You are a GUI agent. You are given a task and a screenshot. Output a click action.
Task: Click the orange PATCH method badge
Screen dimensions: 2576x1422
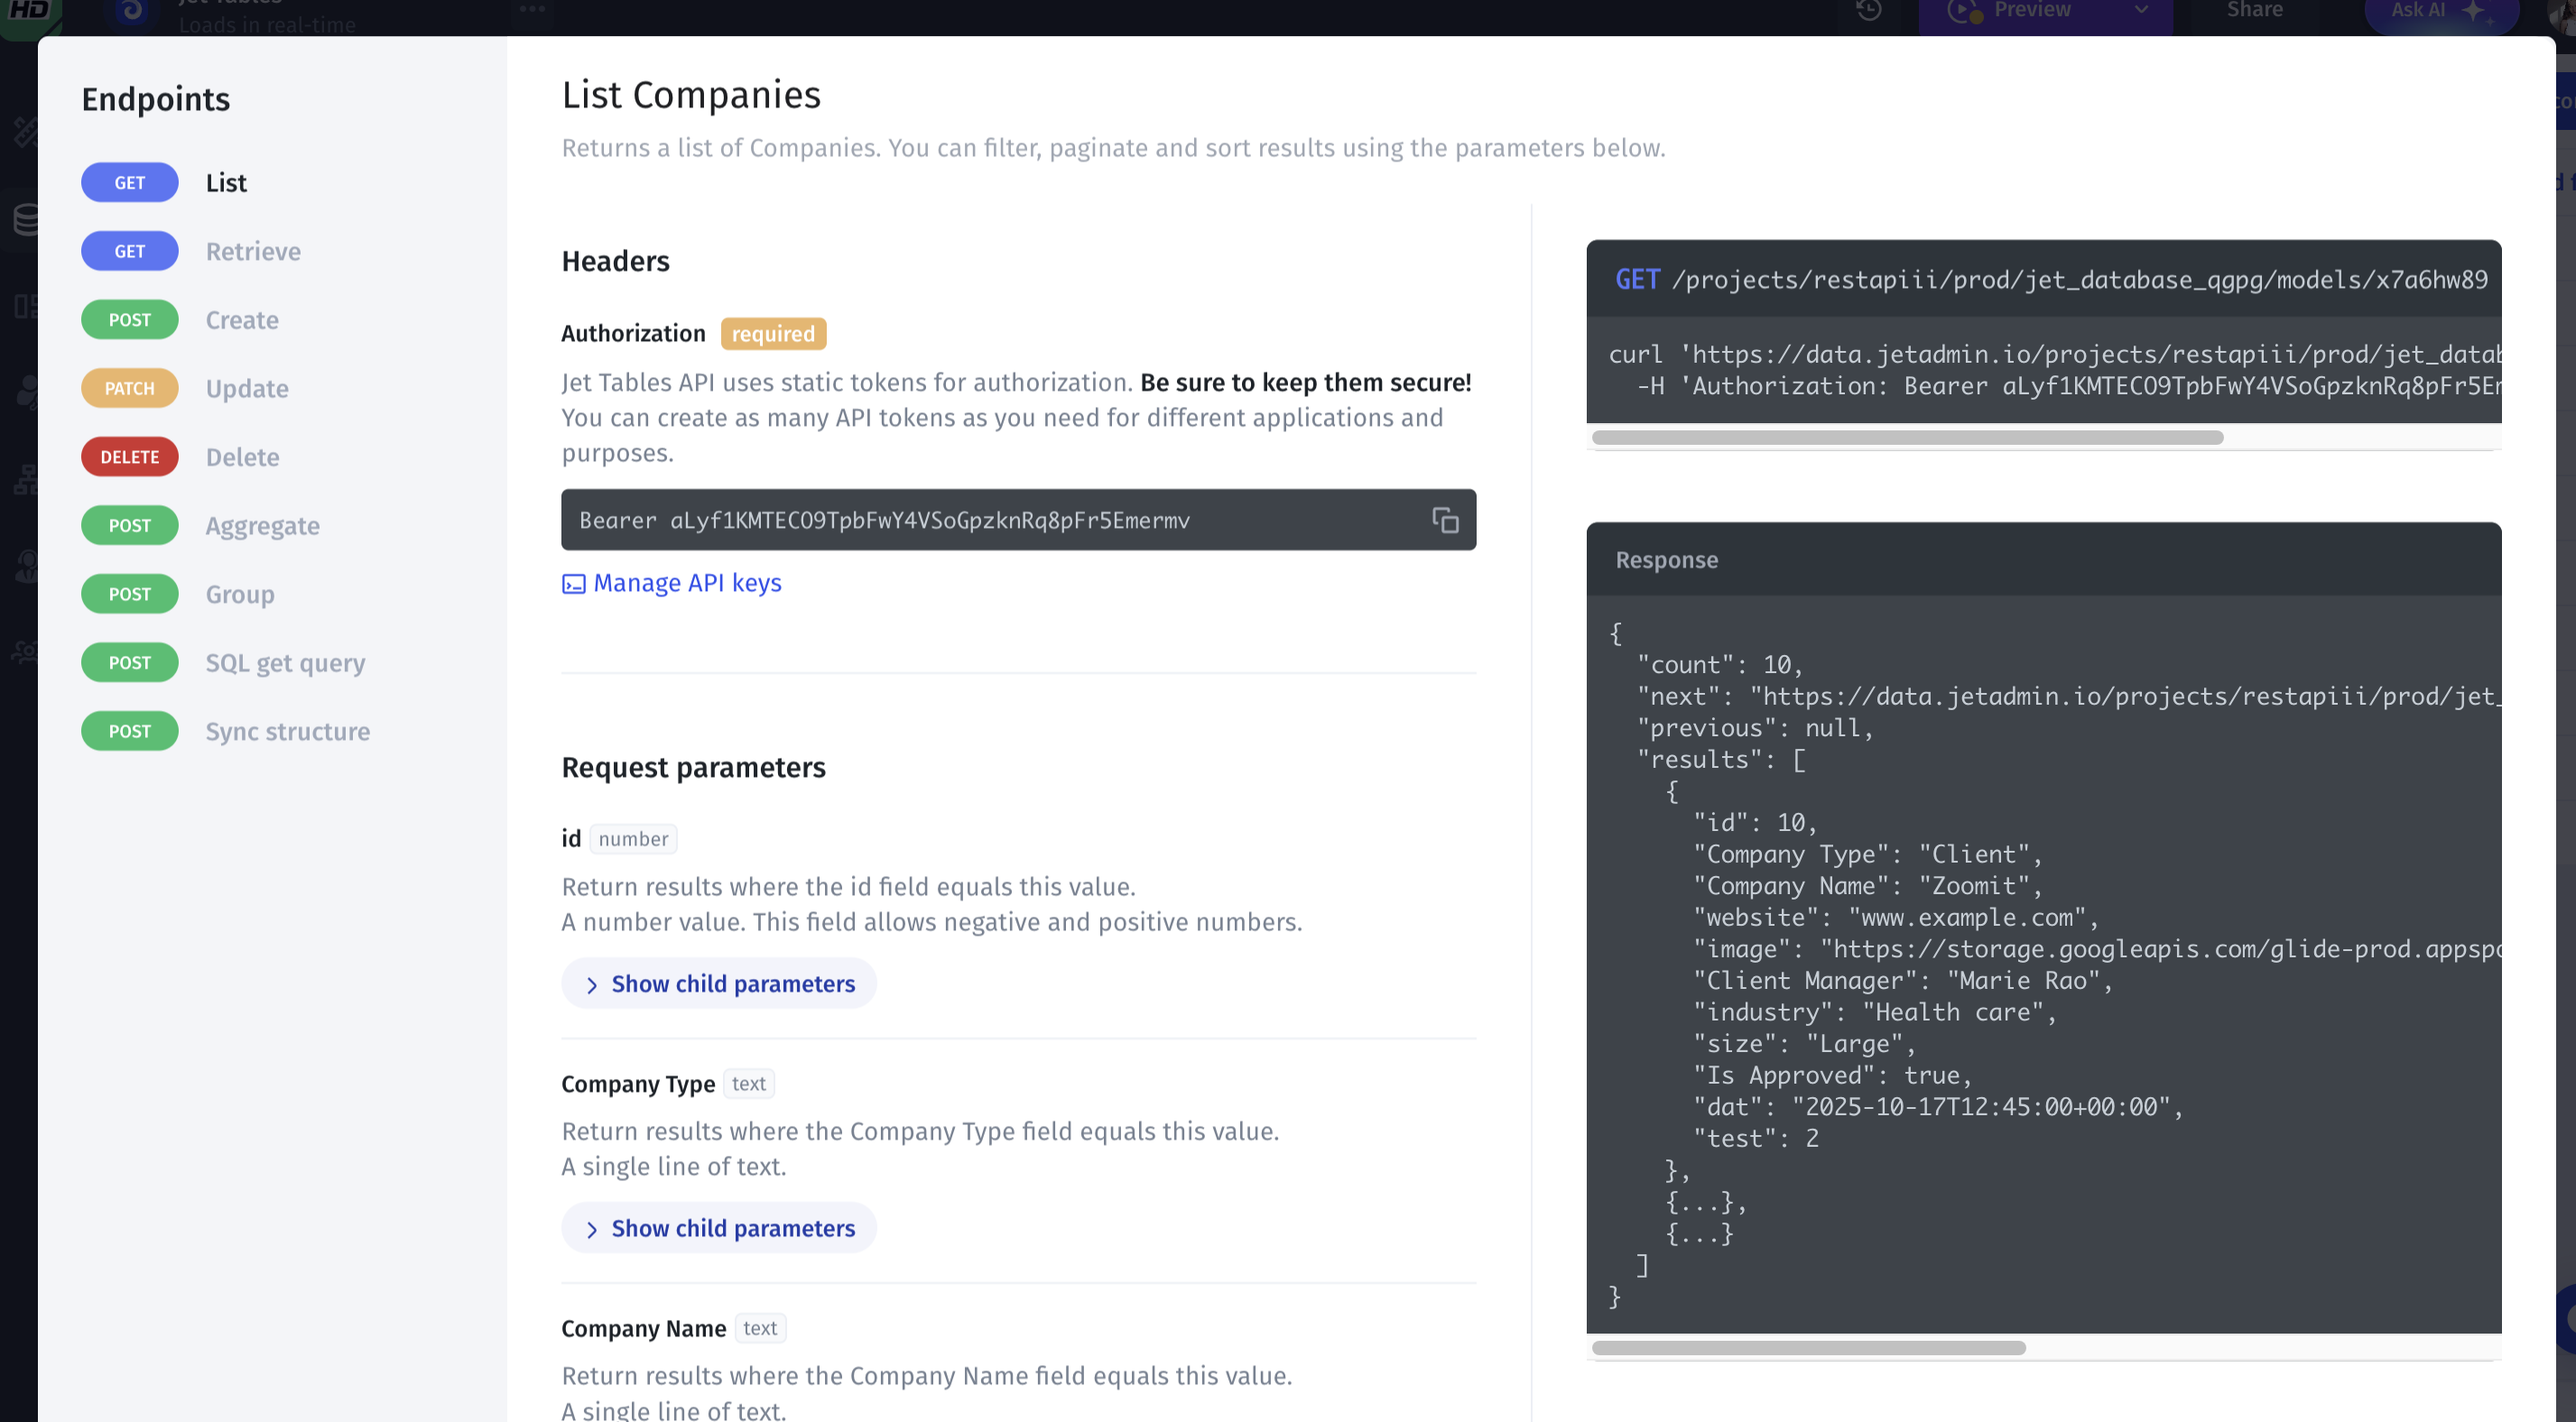[x=129, y=388]
